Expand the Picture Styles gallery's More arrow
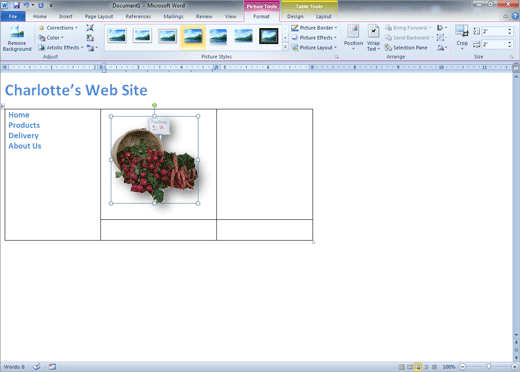The image size is (520, 372). pos(285,47)
